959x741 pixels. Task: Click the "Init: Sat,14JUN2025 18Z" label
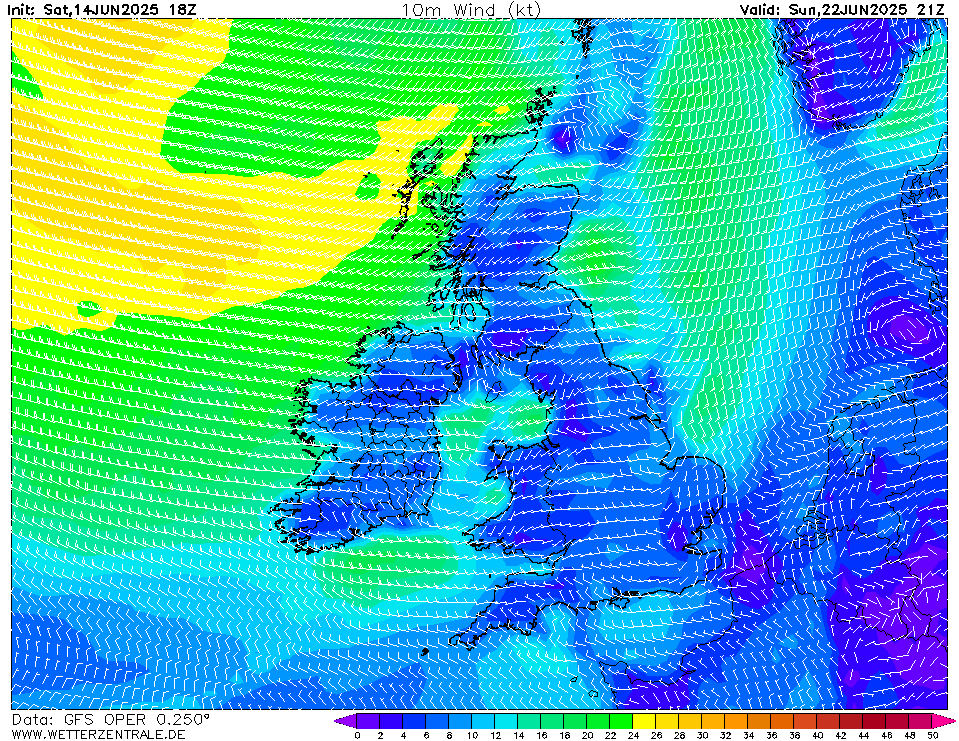click(x=102, y=10)
